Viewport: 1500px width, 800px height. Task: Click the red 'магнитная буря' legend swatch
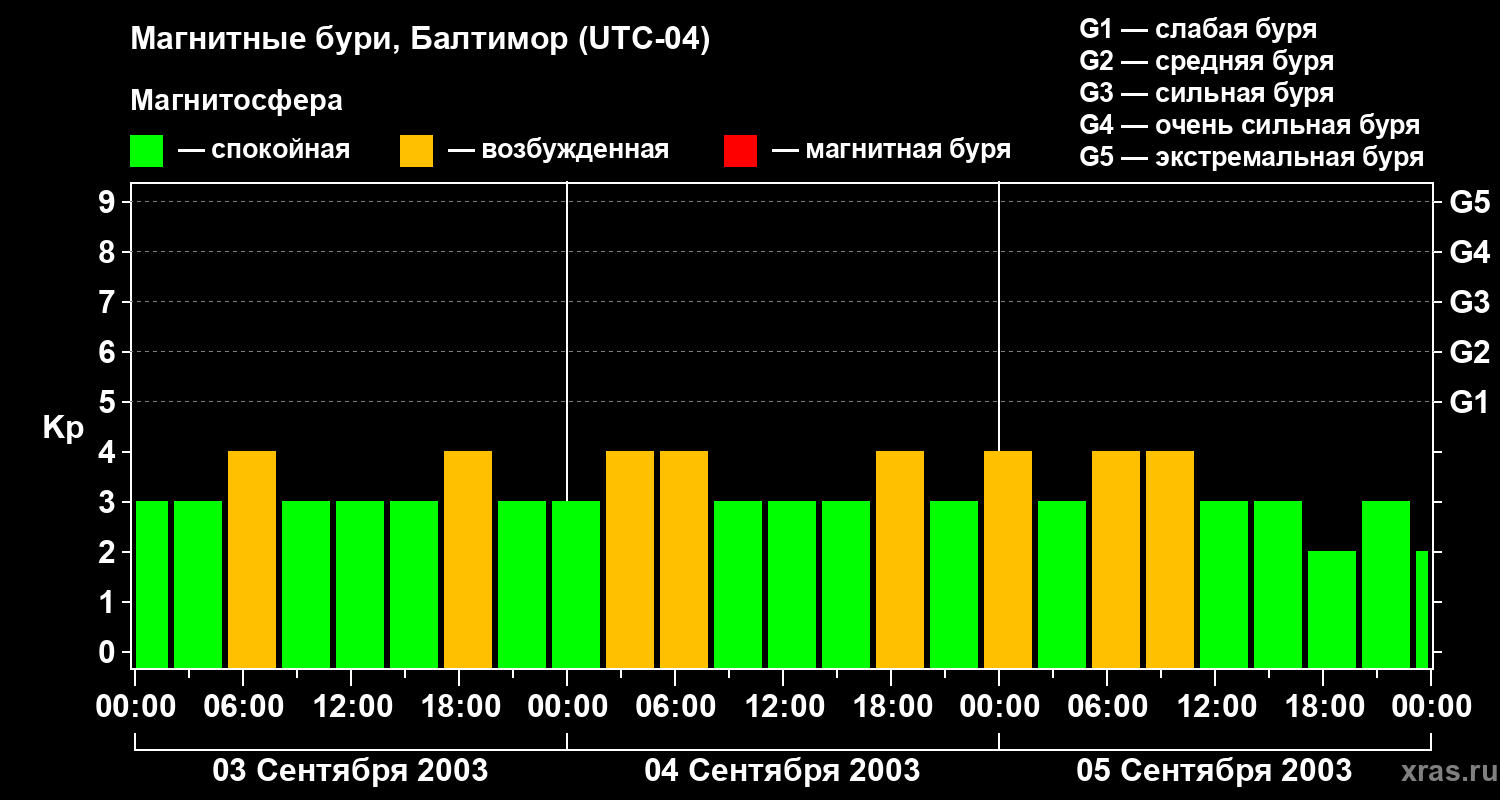[x=740, y=151]
